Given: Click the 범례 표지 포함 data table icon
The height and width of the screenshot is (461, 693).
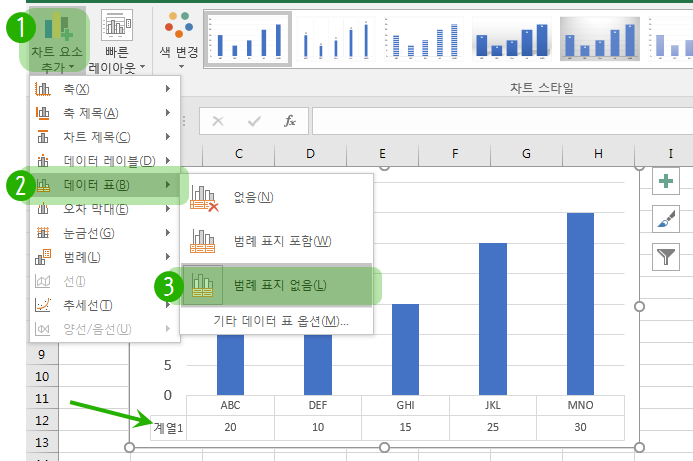Looking at the screenshot, I should coord(202,241).
